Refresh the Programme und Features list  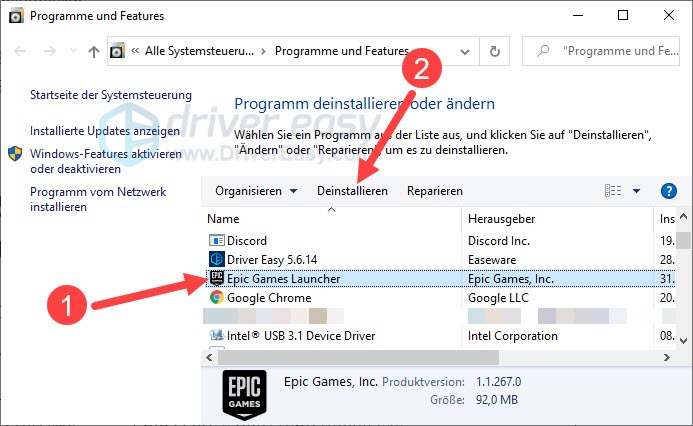(495, 51)
